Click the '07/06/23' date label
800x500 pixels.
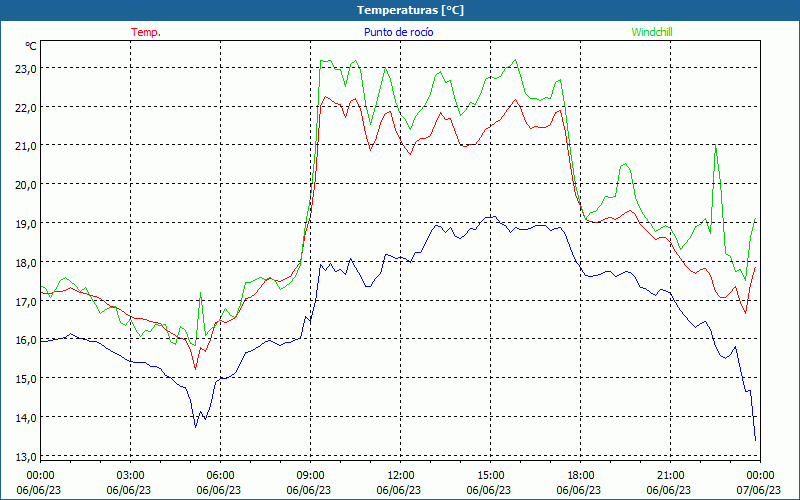coord(759,490)
